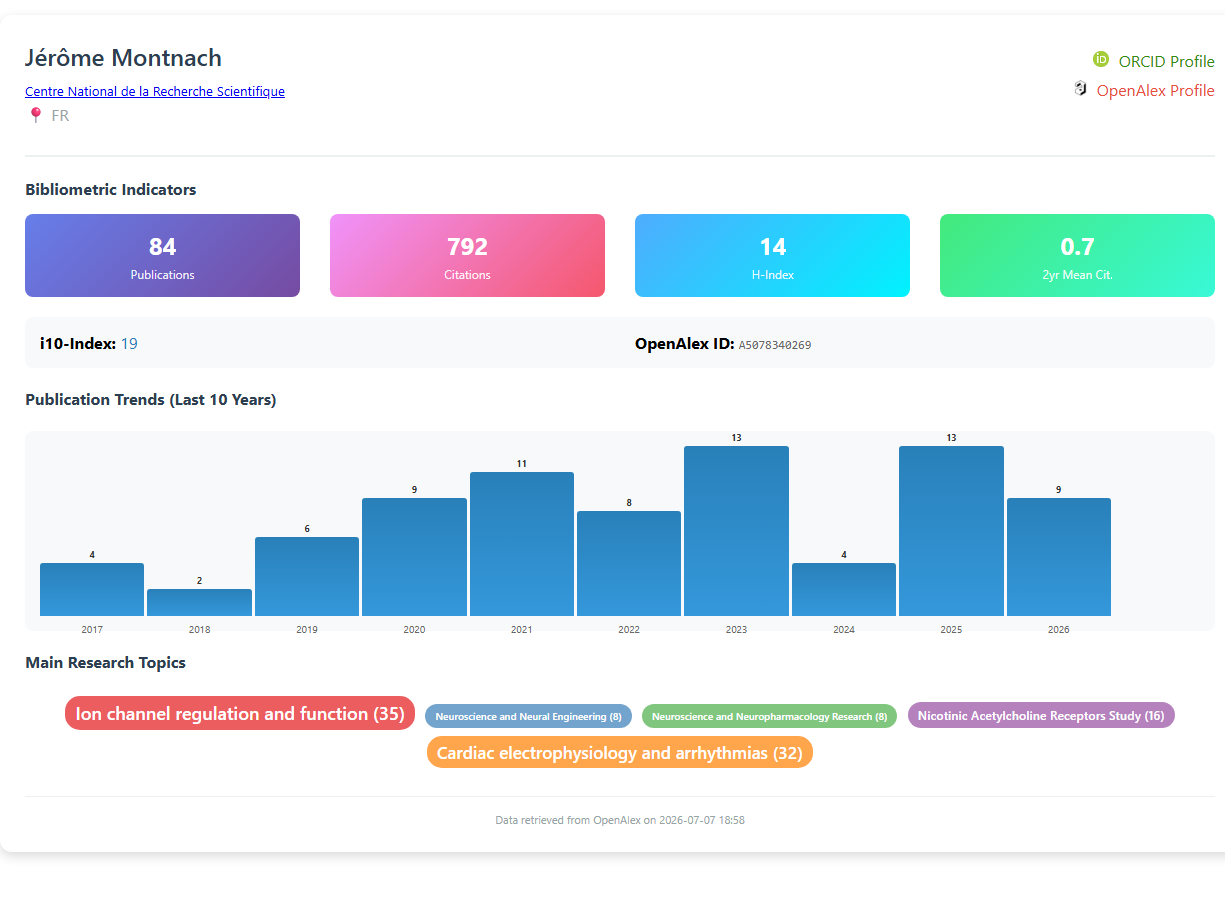Click the 2017 bar in publication chart
Image resolution: width=1225 pixels, height=904 pixels.
(x=92, y=589)
